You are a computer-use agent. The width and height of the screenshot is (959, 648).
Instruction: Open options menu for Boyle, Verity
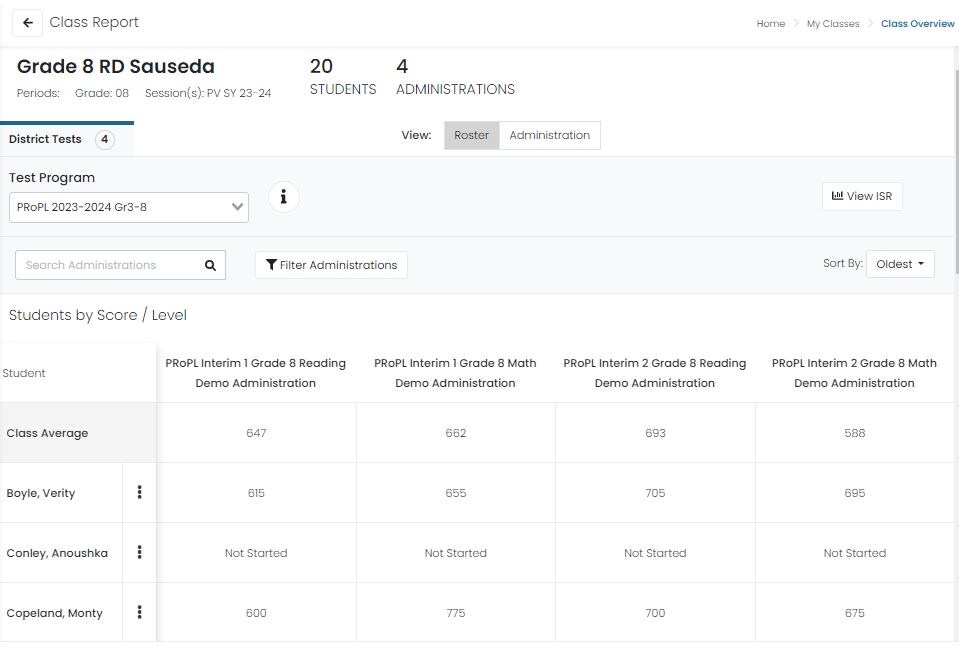point(139,492)
